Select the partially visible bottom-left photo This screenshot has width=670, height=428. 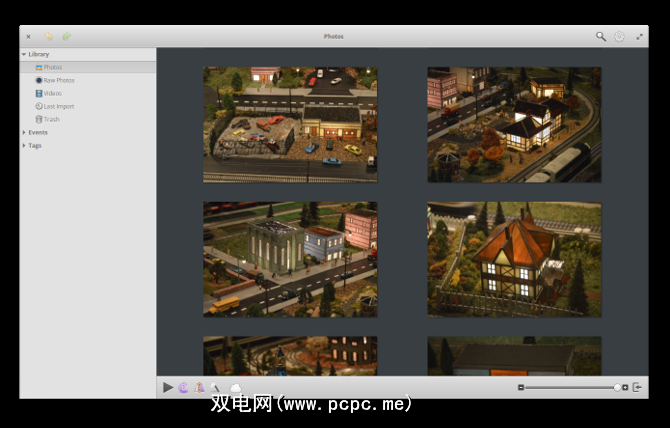pyautogui.click(x=290, y=356)
